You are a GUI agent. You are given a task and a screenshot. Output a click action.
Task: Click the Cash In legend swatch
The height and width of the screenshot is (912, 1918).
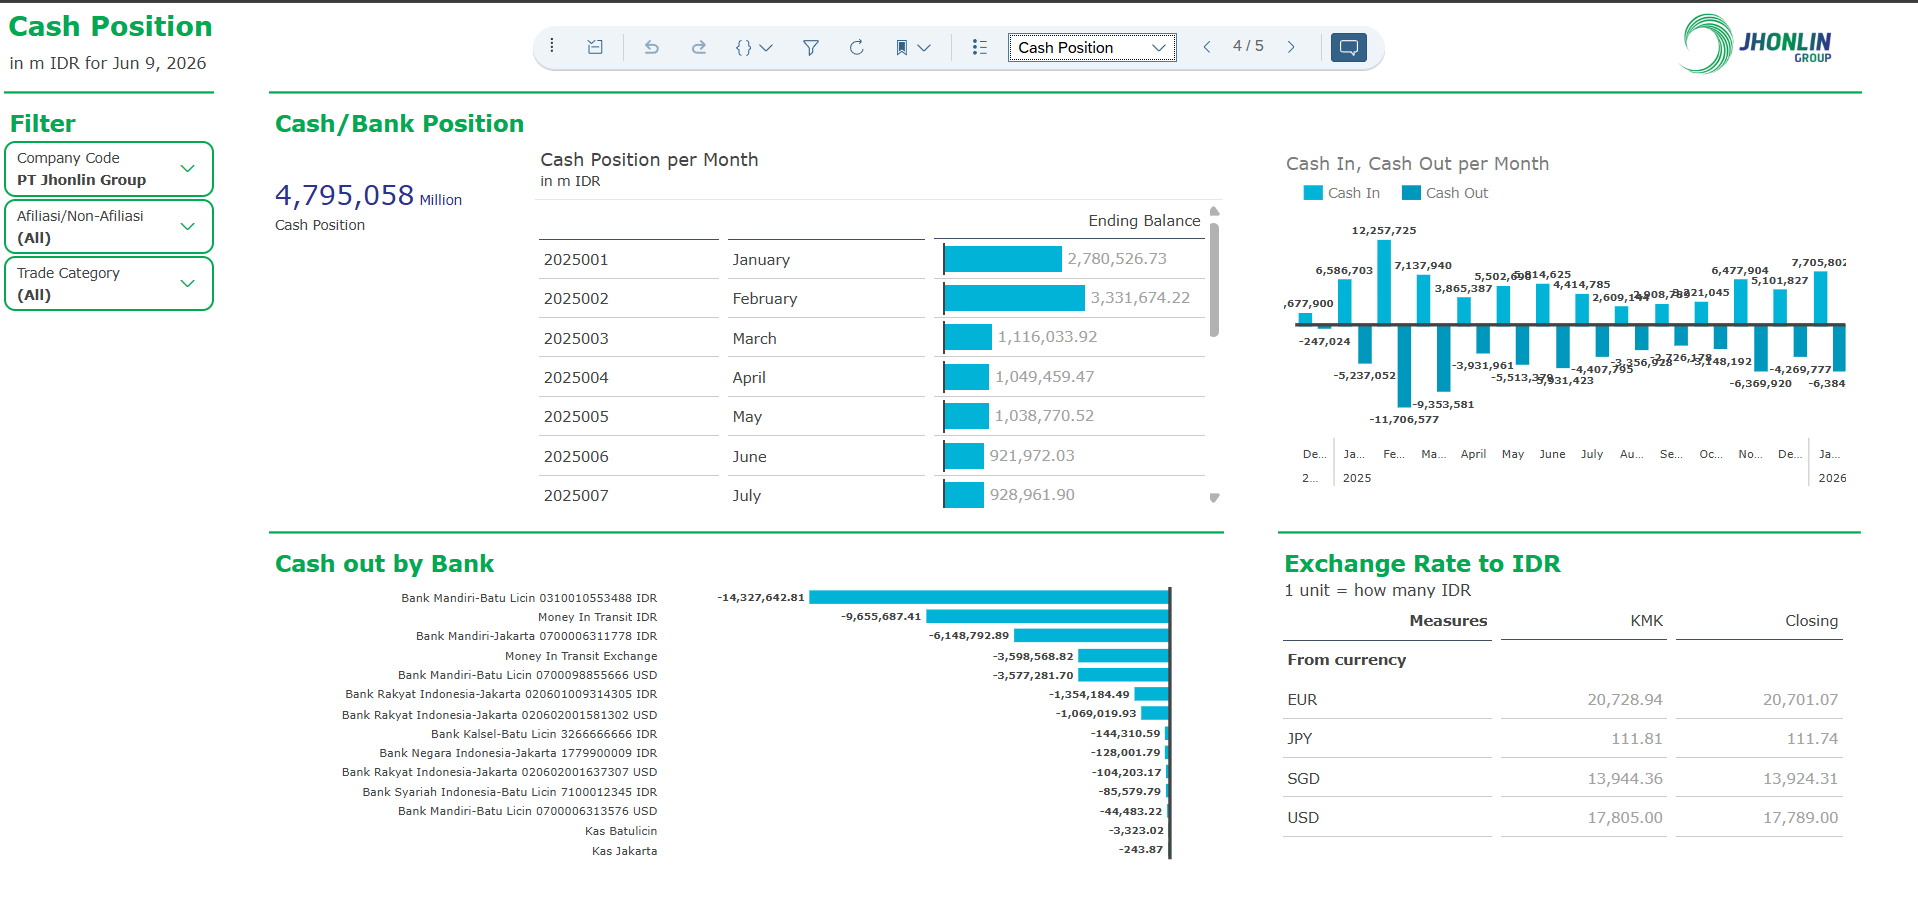click(1313, 193)
